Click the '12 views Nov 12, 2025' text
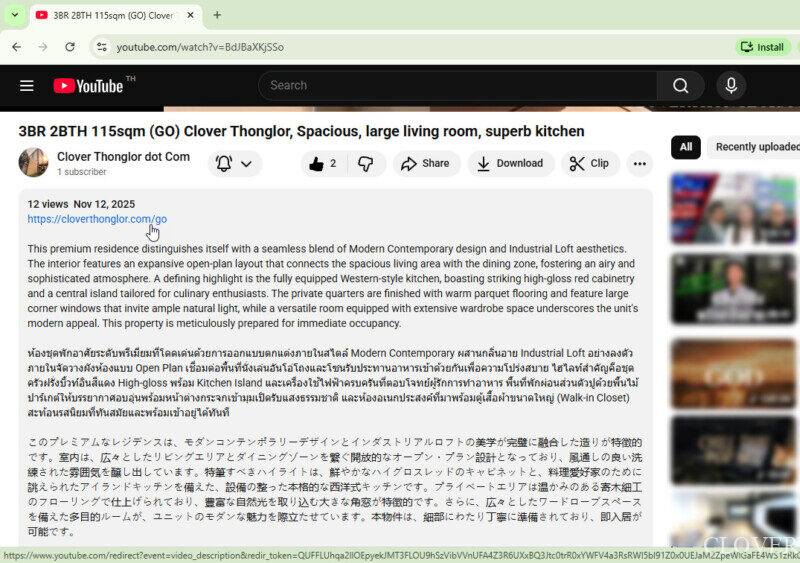Image resolution: width=800 pixels, height=563 pixels. (x=81, y=204)
